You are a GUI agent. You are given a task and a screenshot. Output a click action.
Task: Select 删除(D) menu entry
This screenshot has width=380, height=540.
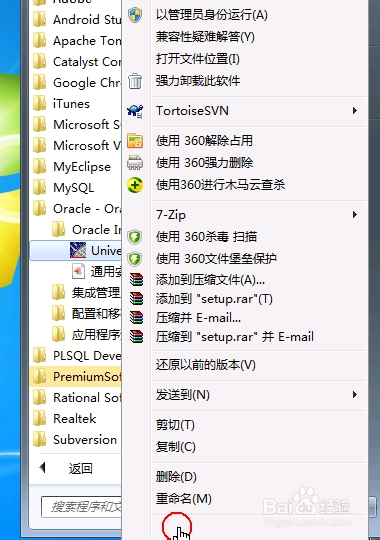(176, 477)
